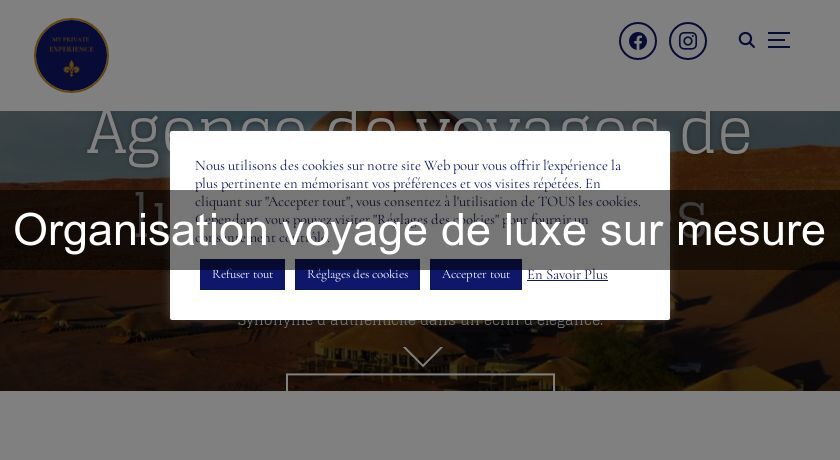This screenshot has height=460, width=840.
Task: Click the fleur-de-lis emblem in logo
Action: coord(71,68)
